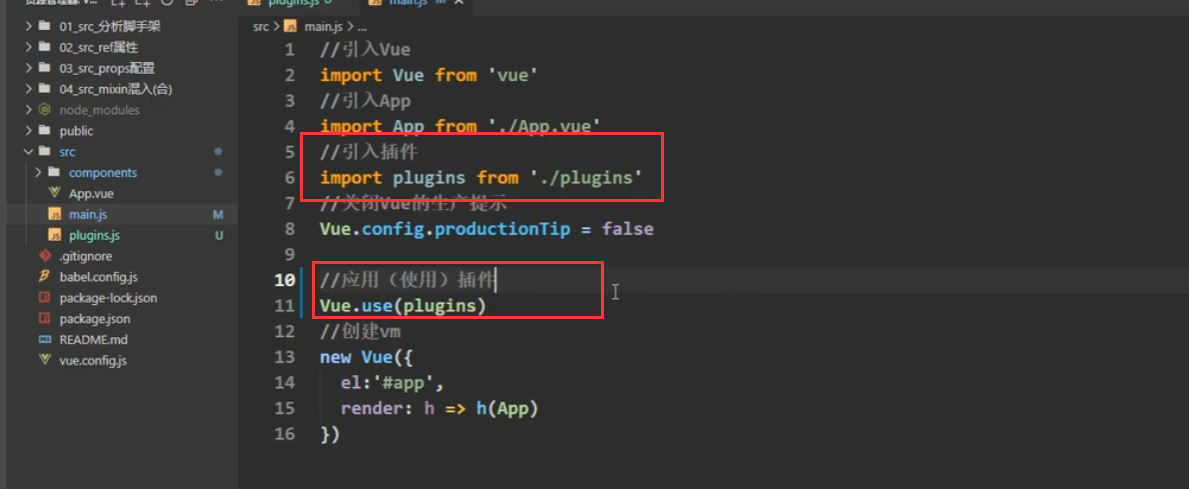
Task: Click the M status badge on main.js
Action: point(218,215)
